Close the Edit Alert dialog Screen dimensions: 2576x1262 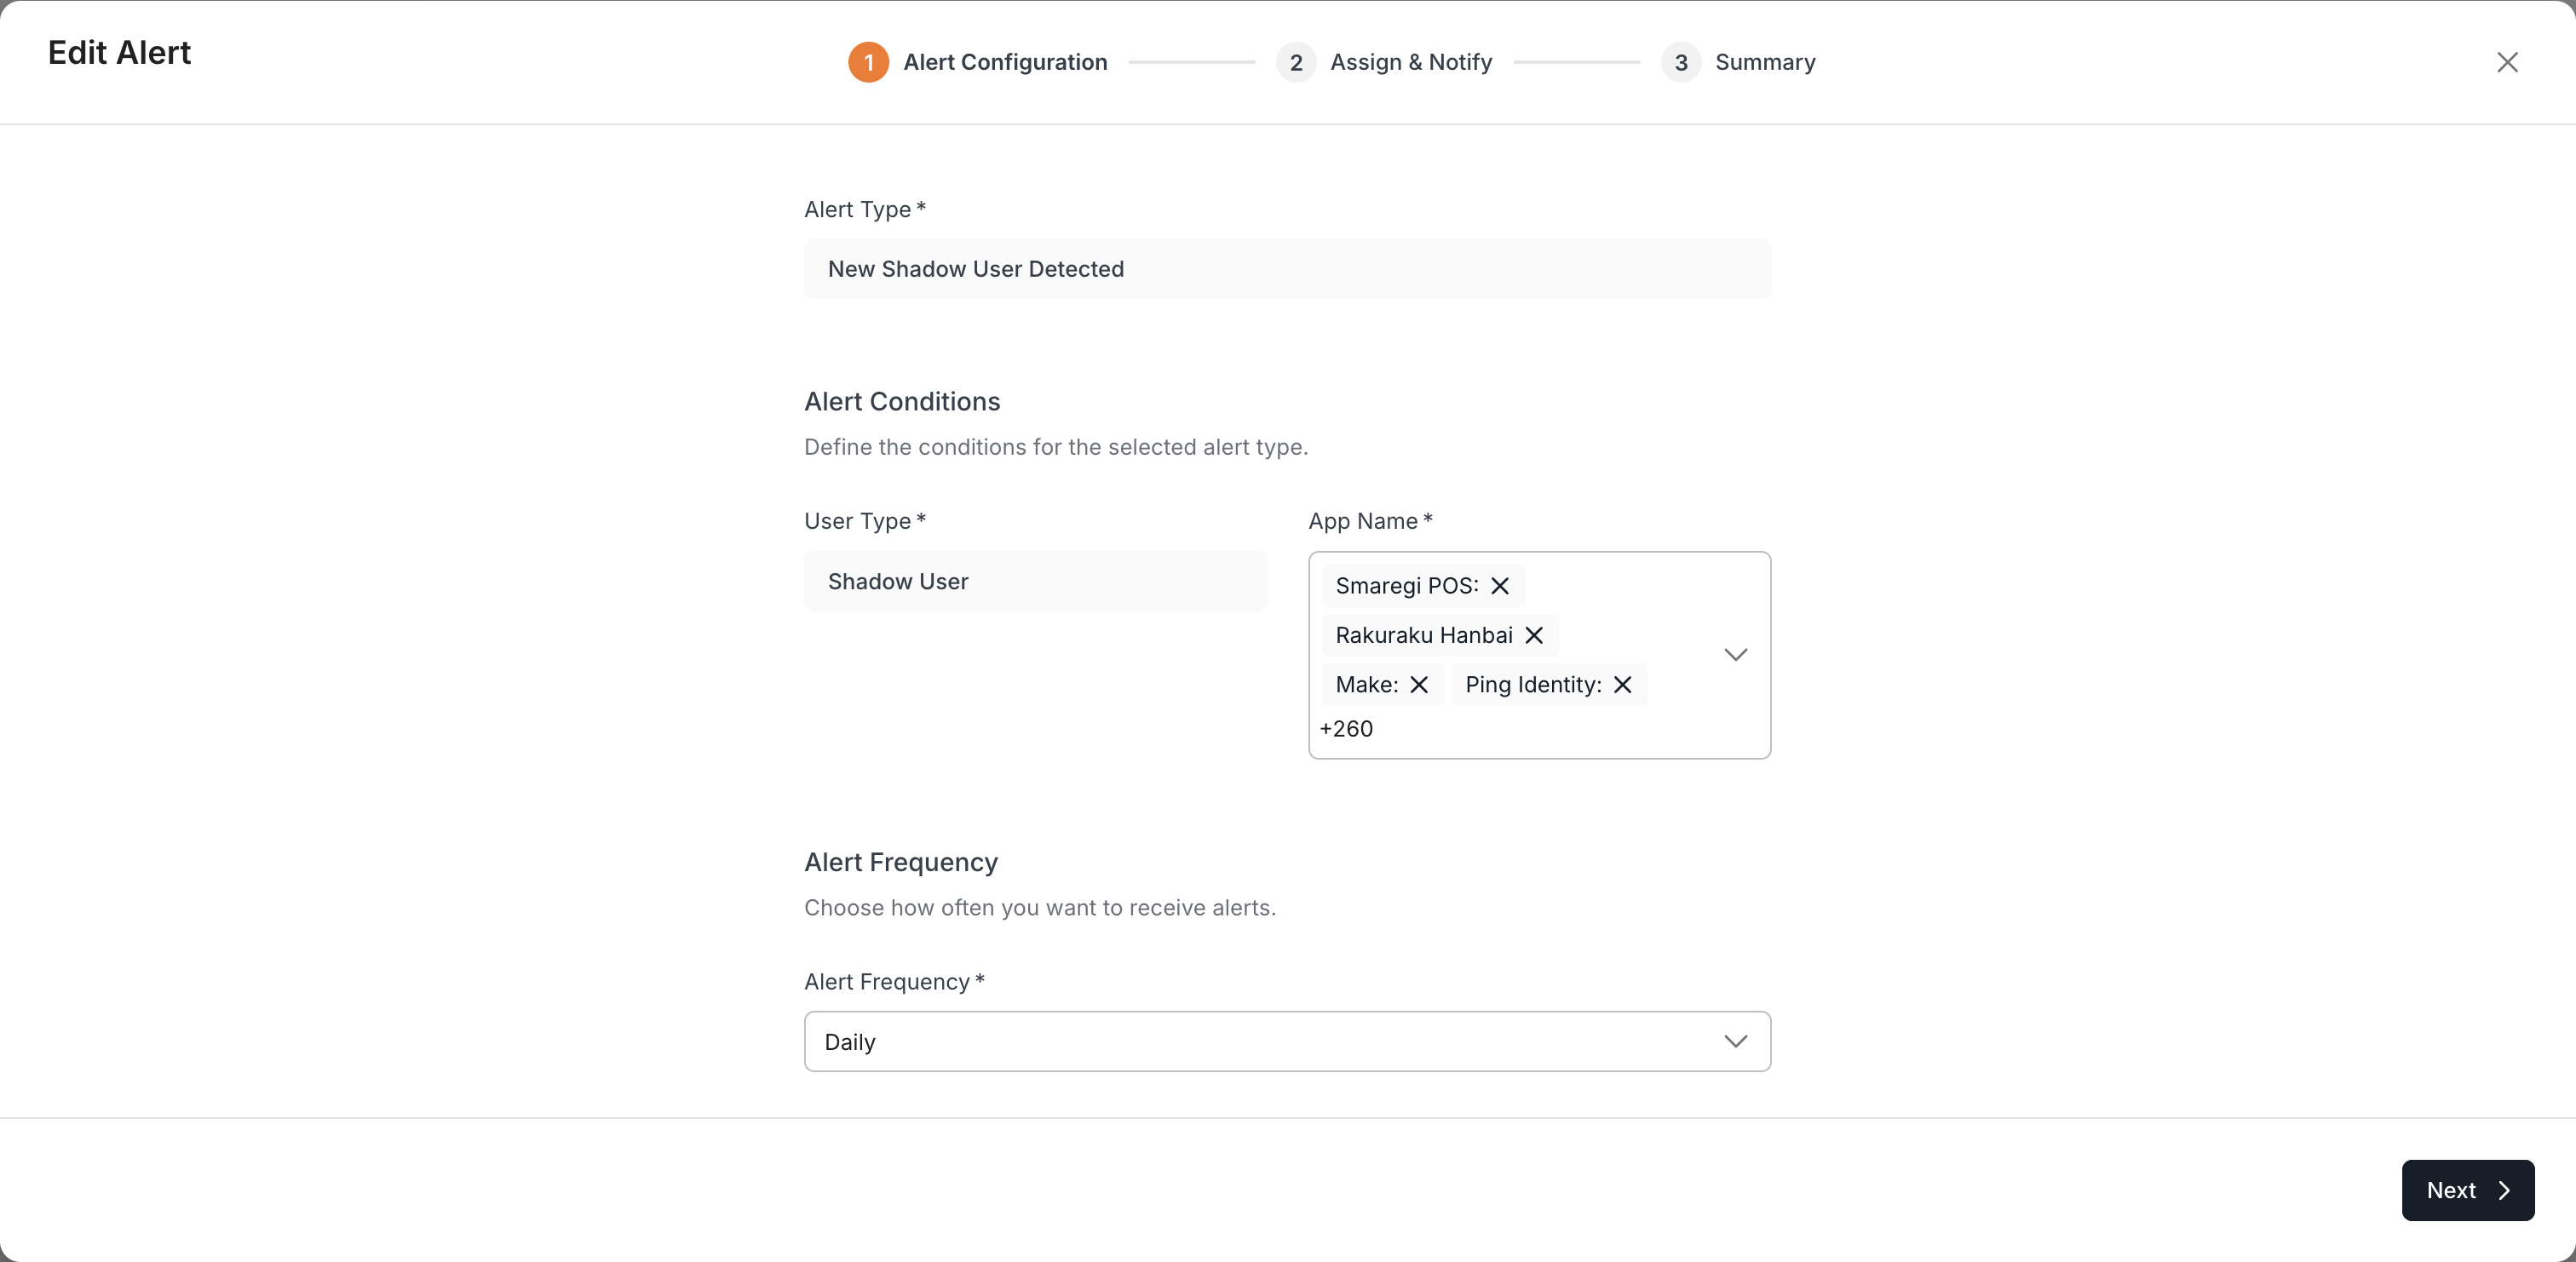2507,62
